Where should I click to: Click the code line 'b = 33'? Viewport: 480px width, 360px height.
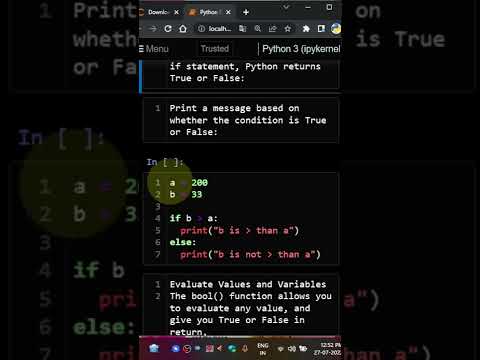pyautogui.click(x=186, y=194)
